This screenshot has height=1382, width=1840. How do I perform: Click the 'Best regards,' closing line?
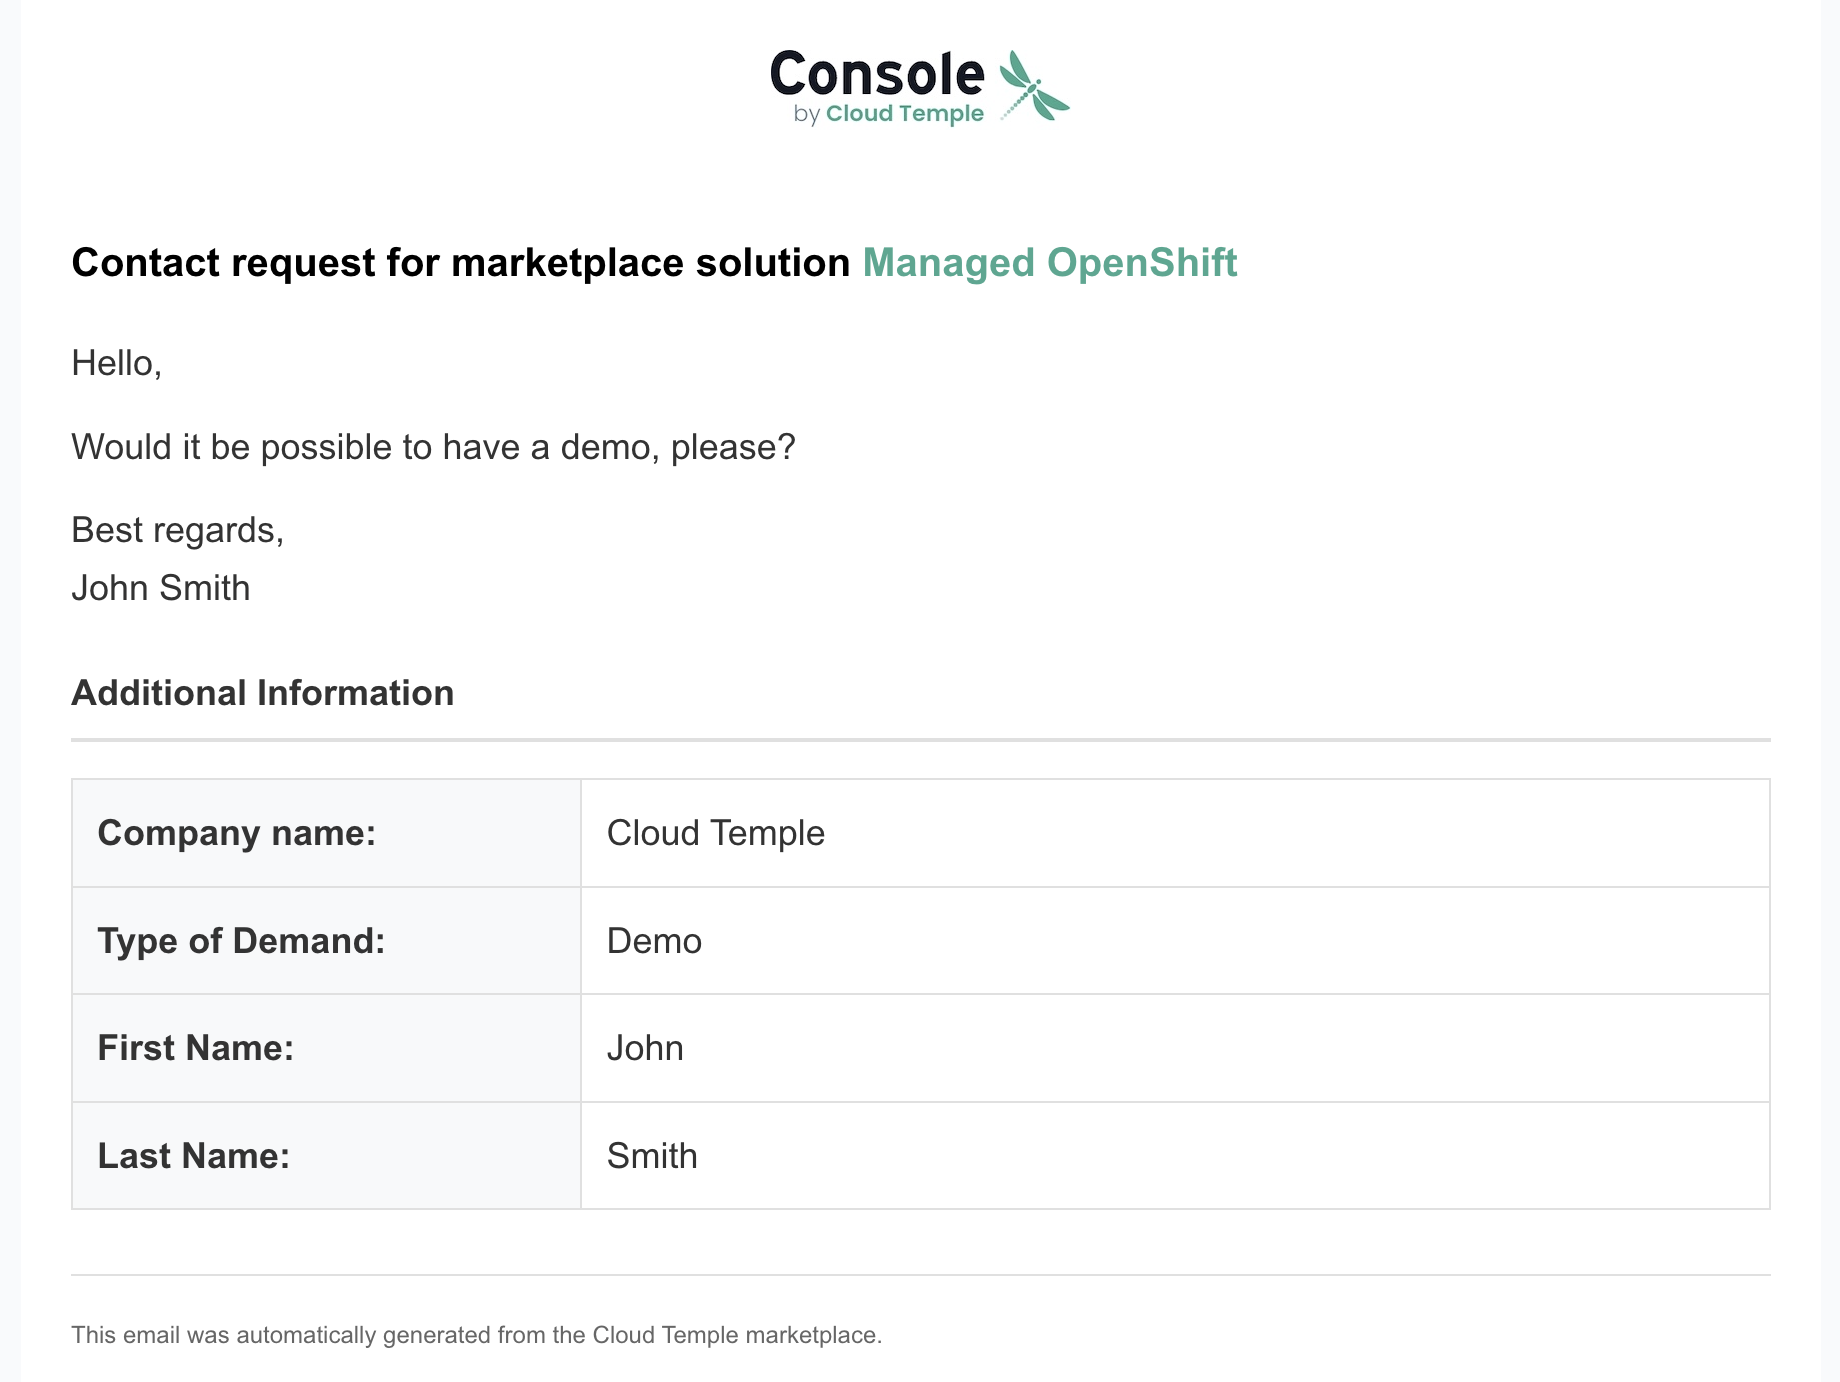tap(178, 530)
